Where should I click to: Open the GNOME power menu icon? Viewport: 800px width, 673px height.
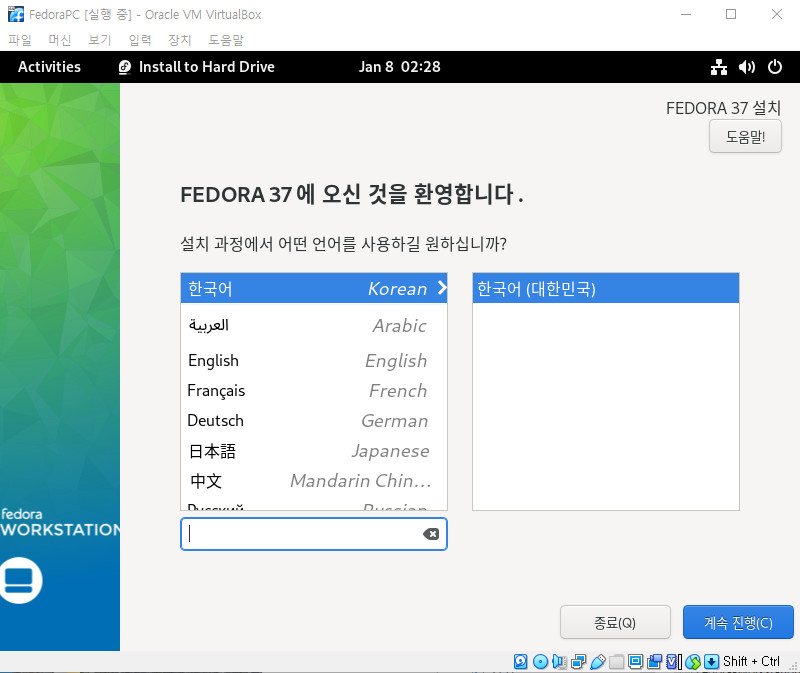[774, 67]
